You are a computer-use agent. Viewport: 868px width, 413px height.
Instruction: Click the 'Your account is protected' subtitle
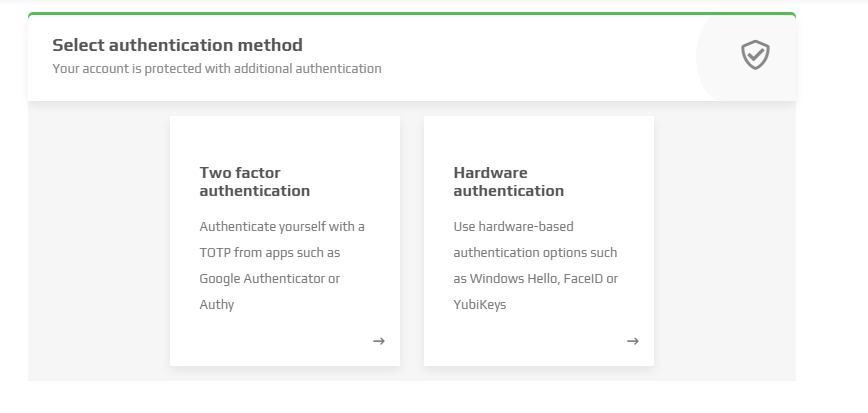coord(217,69)
